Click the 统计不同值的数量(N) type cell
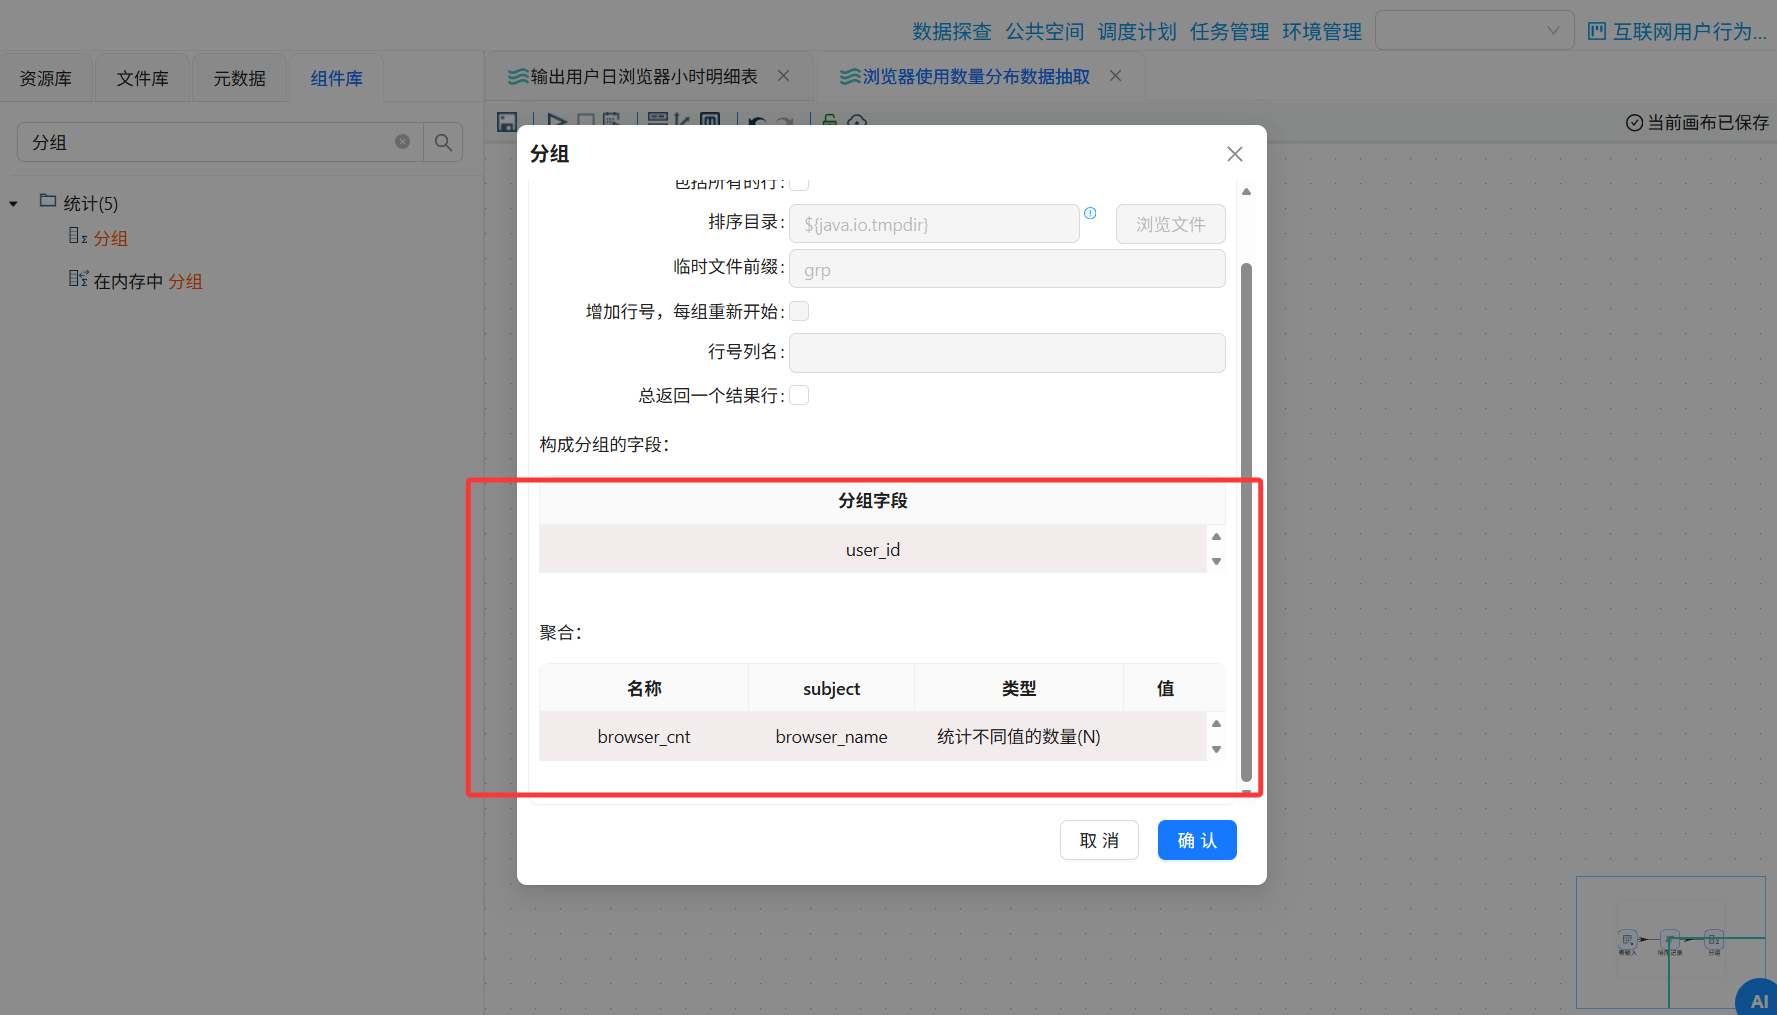Screen dimensions: 1777x1015 (x=1018, y=736)
